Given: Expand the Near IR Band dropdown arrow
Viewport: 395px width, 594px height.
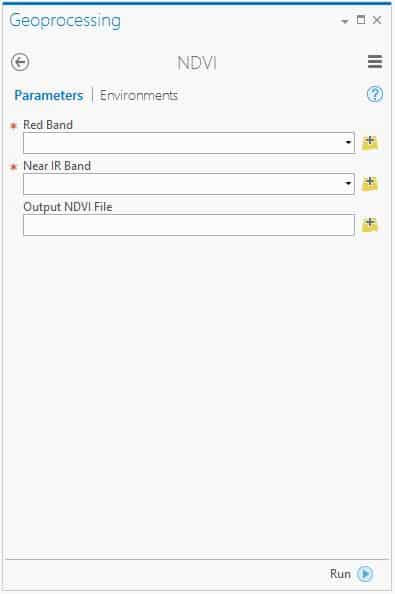Looking at the screenshot, I should (x=348, y=184).
